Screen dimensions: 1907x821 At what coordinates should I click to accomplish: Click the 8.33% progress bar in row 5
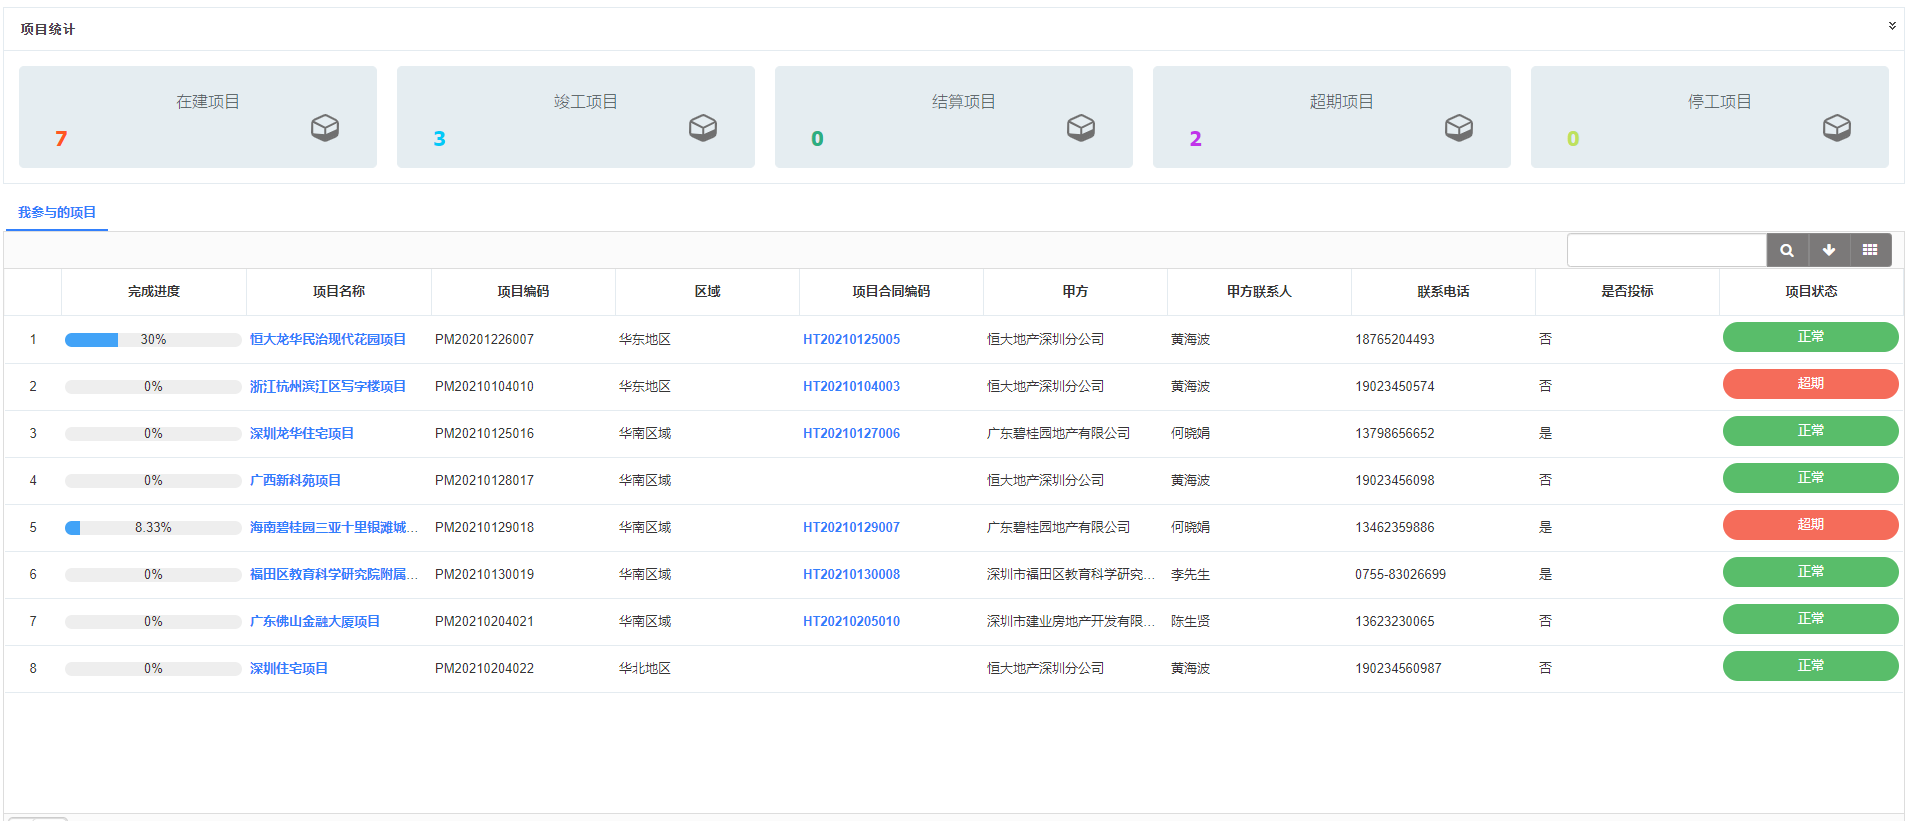tap(153, 528)
